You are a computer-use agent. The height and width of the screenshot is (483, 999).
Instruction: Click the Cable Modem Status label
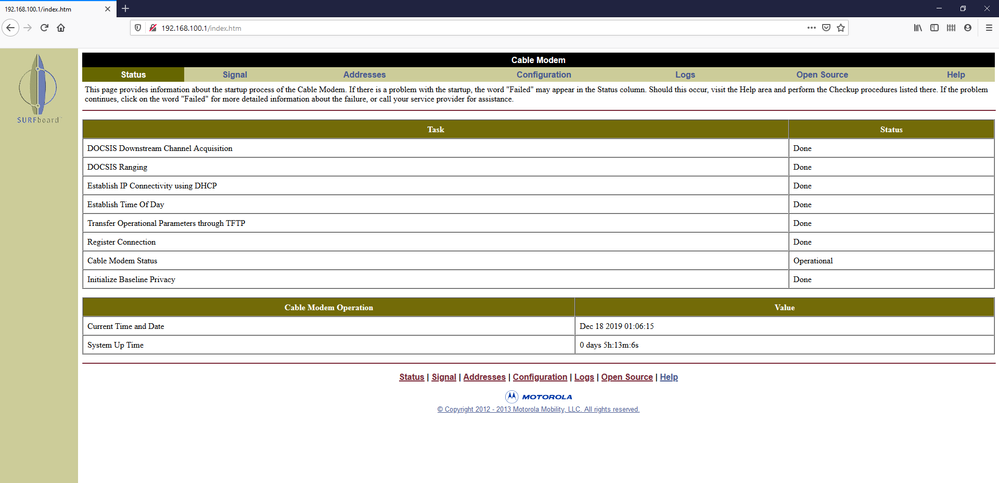pyautogui.click(x=122, y=261)
